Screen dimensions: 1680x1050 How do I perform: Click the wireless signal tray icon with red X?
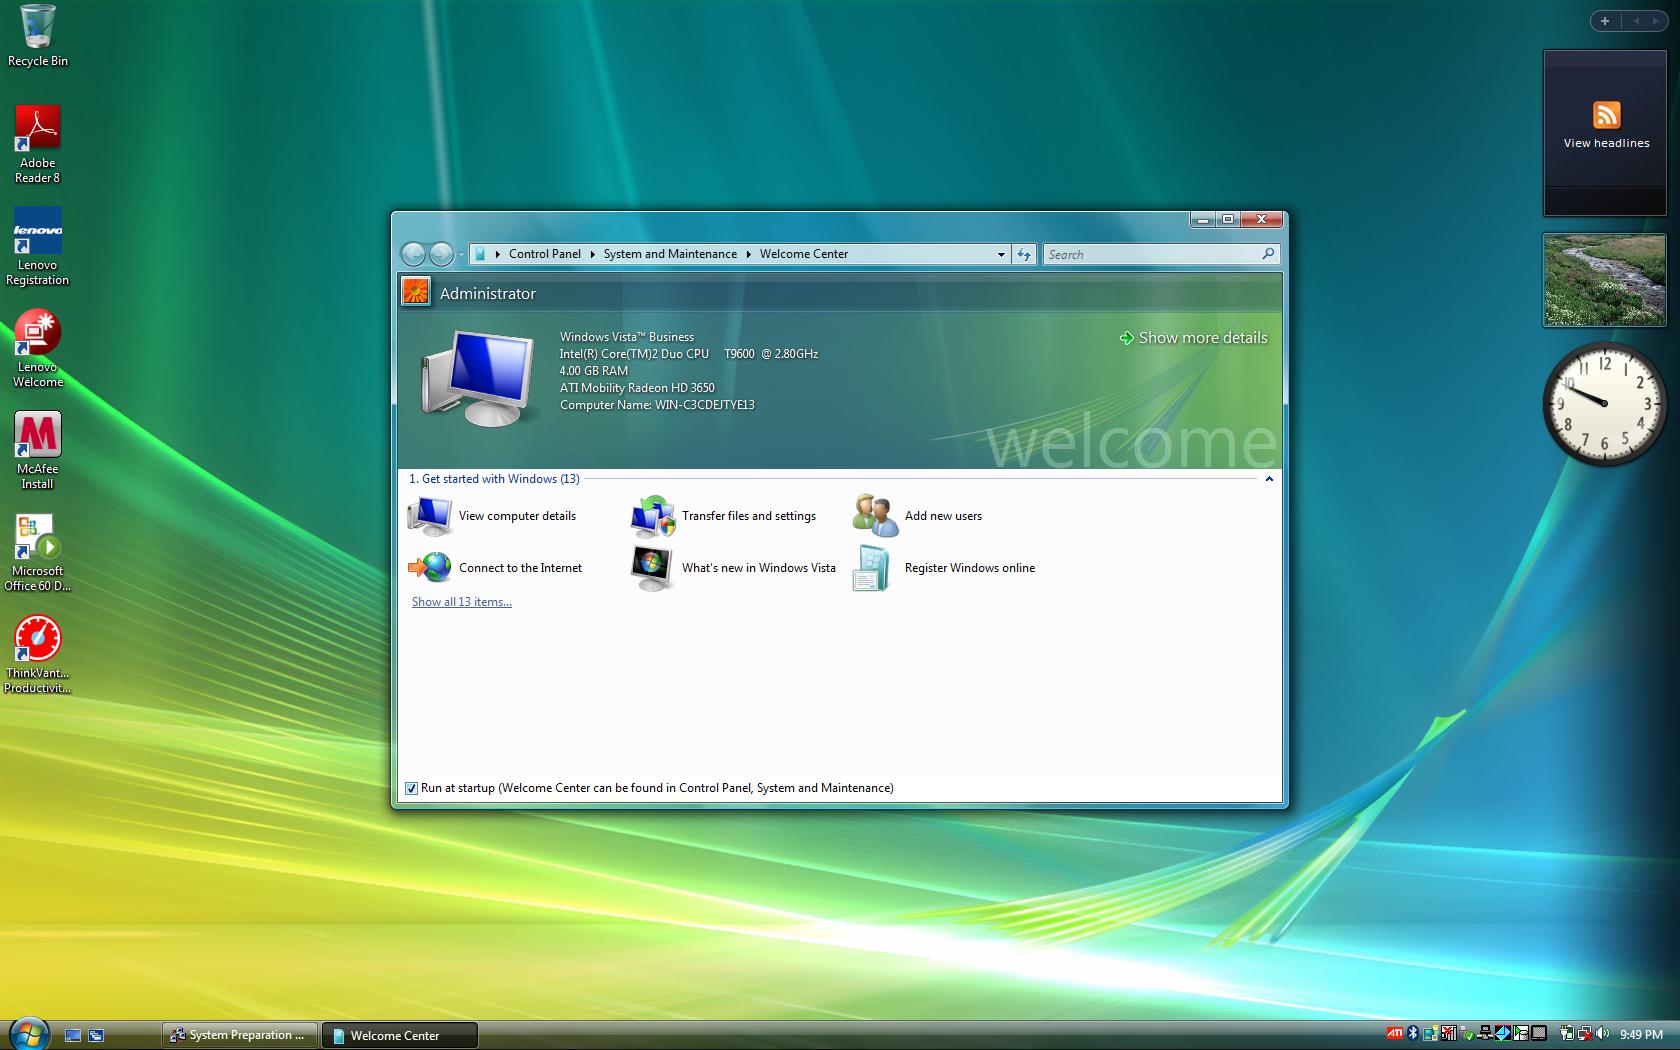1449,1033
